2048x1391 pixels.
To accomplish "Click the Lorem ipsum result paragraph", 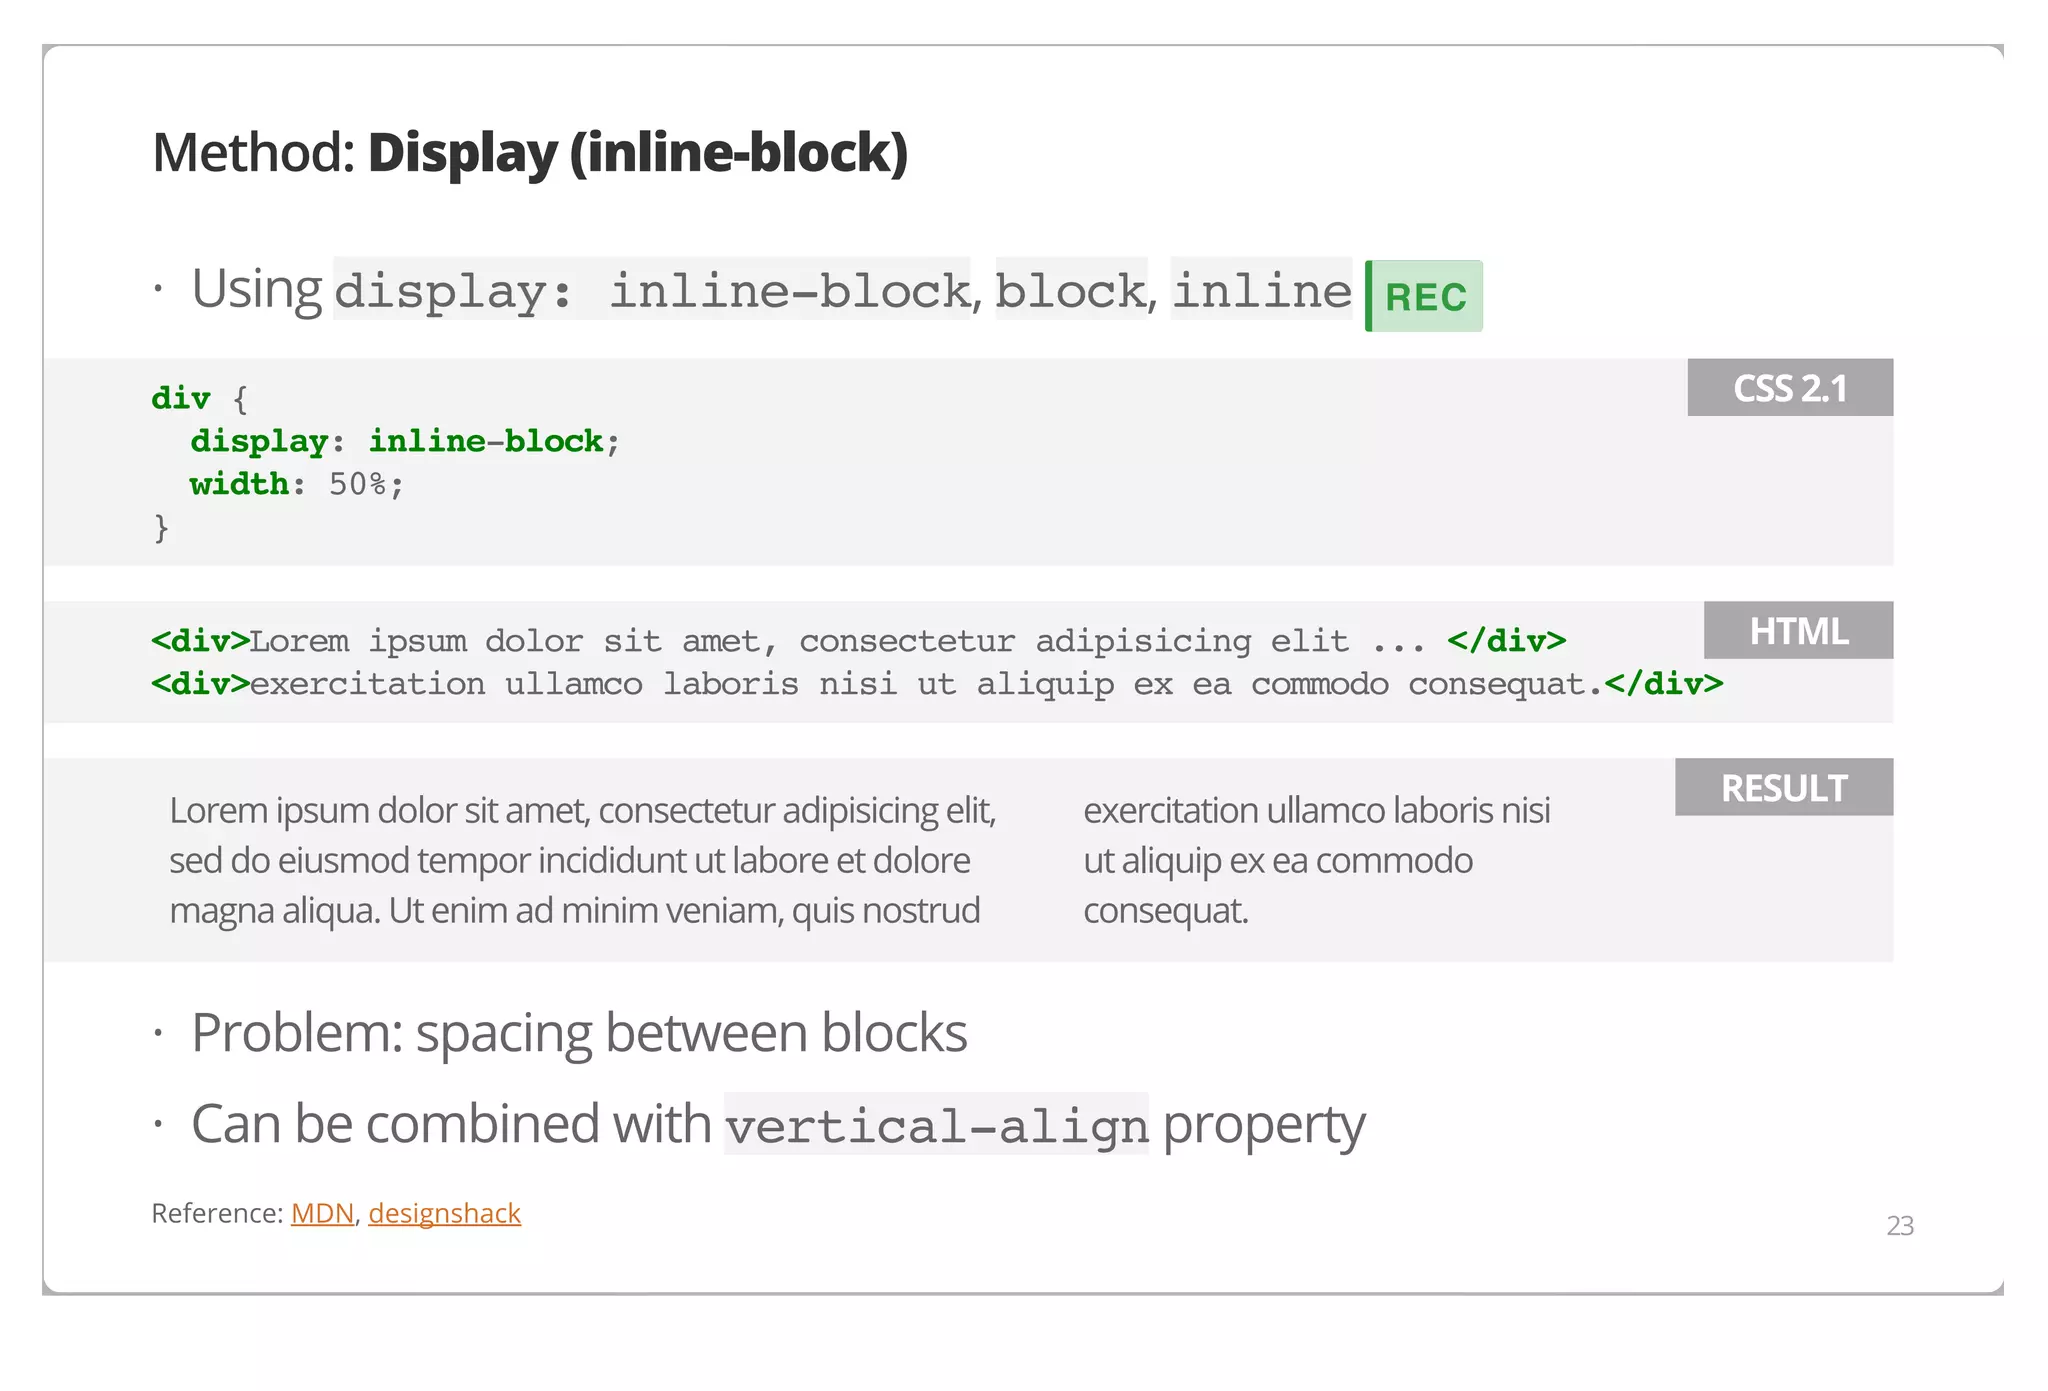I will point(582,860).
